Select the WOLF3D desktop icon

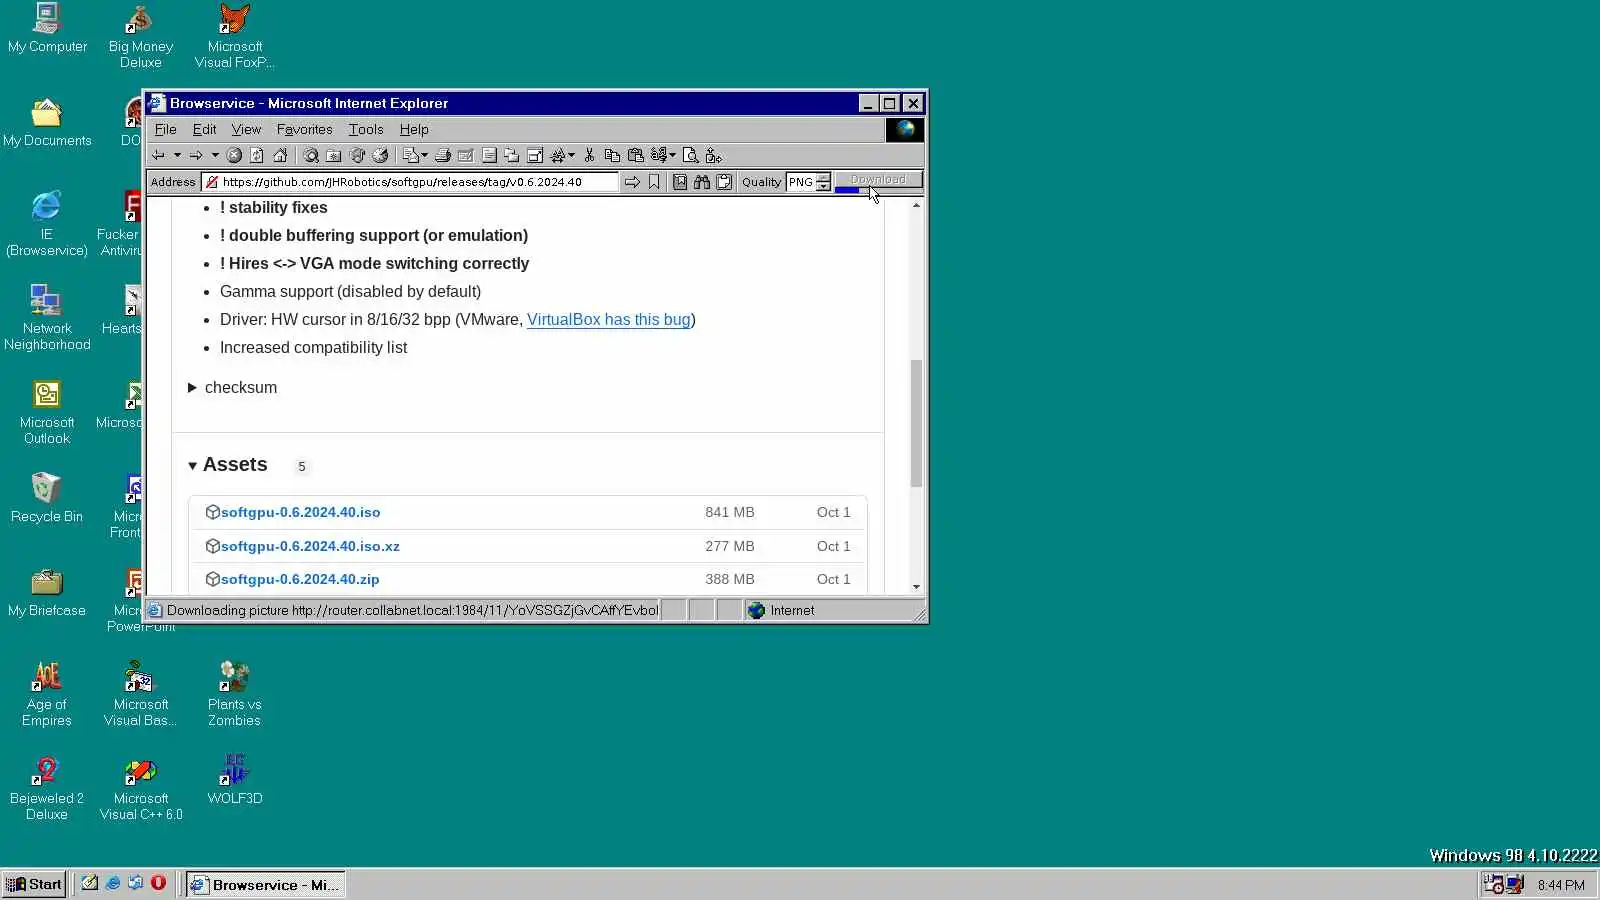coord(234,780)
